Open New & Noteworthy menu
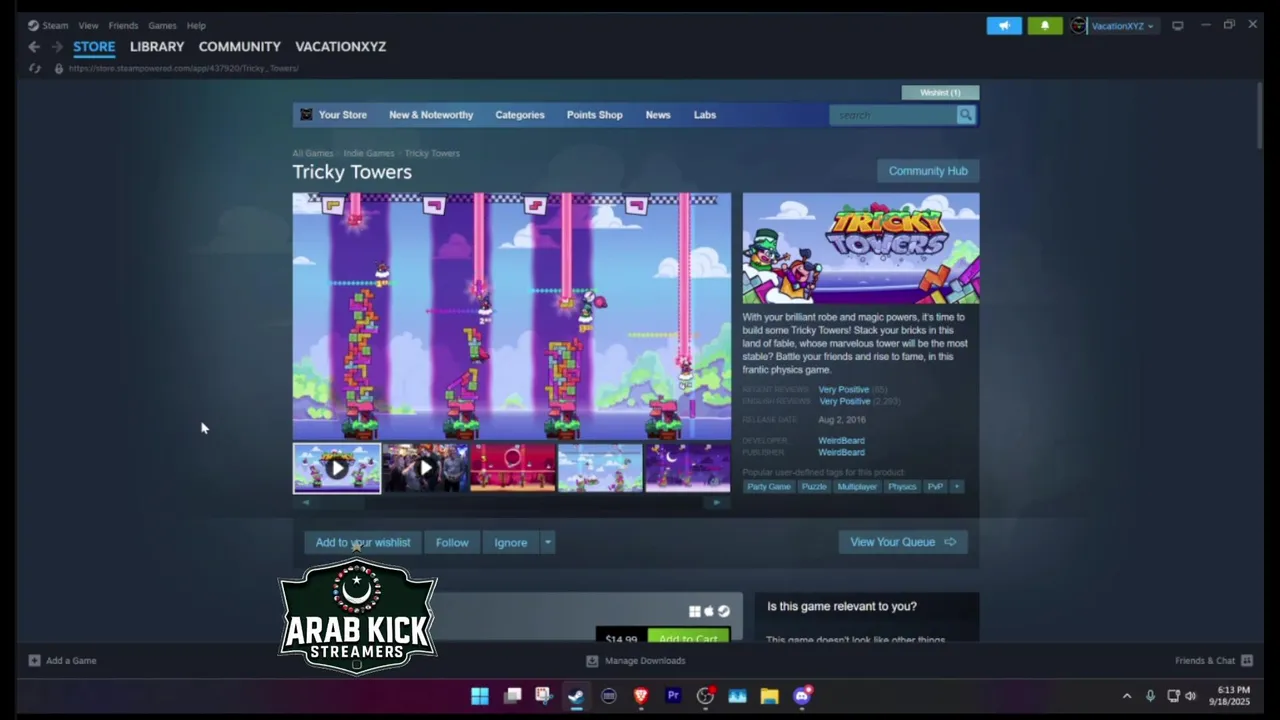Image resolution: width=1280 pixels, height=720 pixels. (431, 115)
